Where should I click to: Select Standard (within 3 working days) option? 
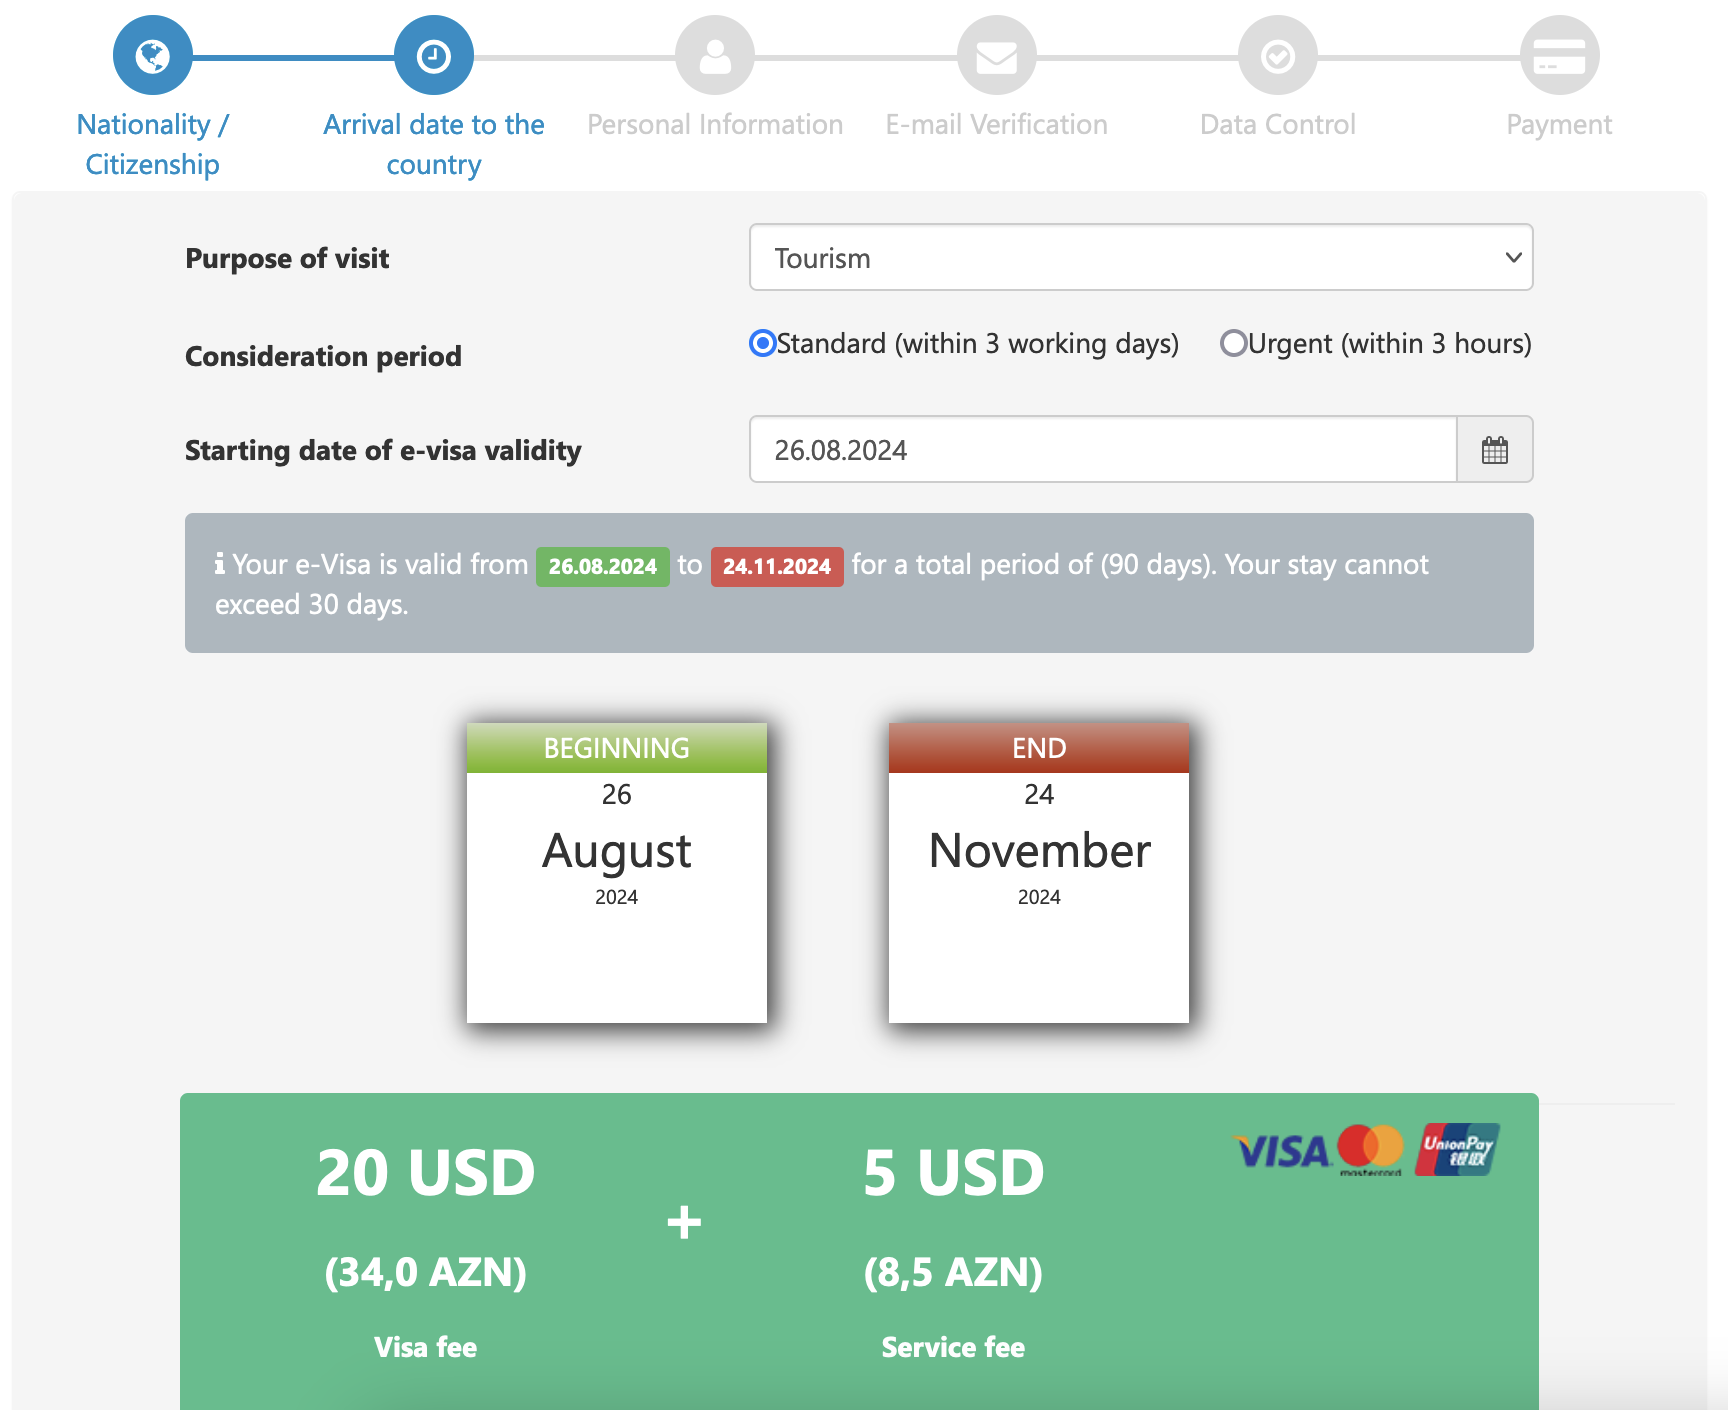tap(763, 344)
